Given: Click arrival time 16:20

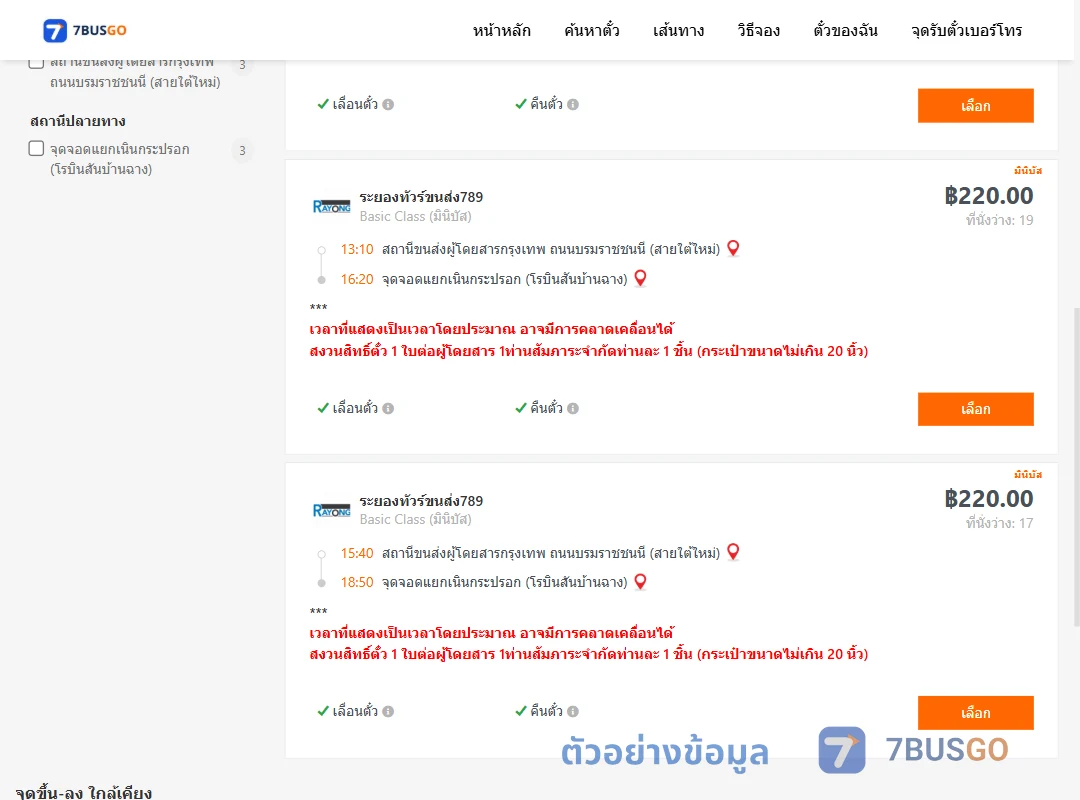Looking at the screenshot, I should (x=357, y=279).
